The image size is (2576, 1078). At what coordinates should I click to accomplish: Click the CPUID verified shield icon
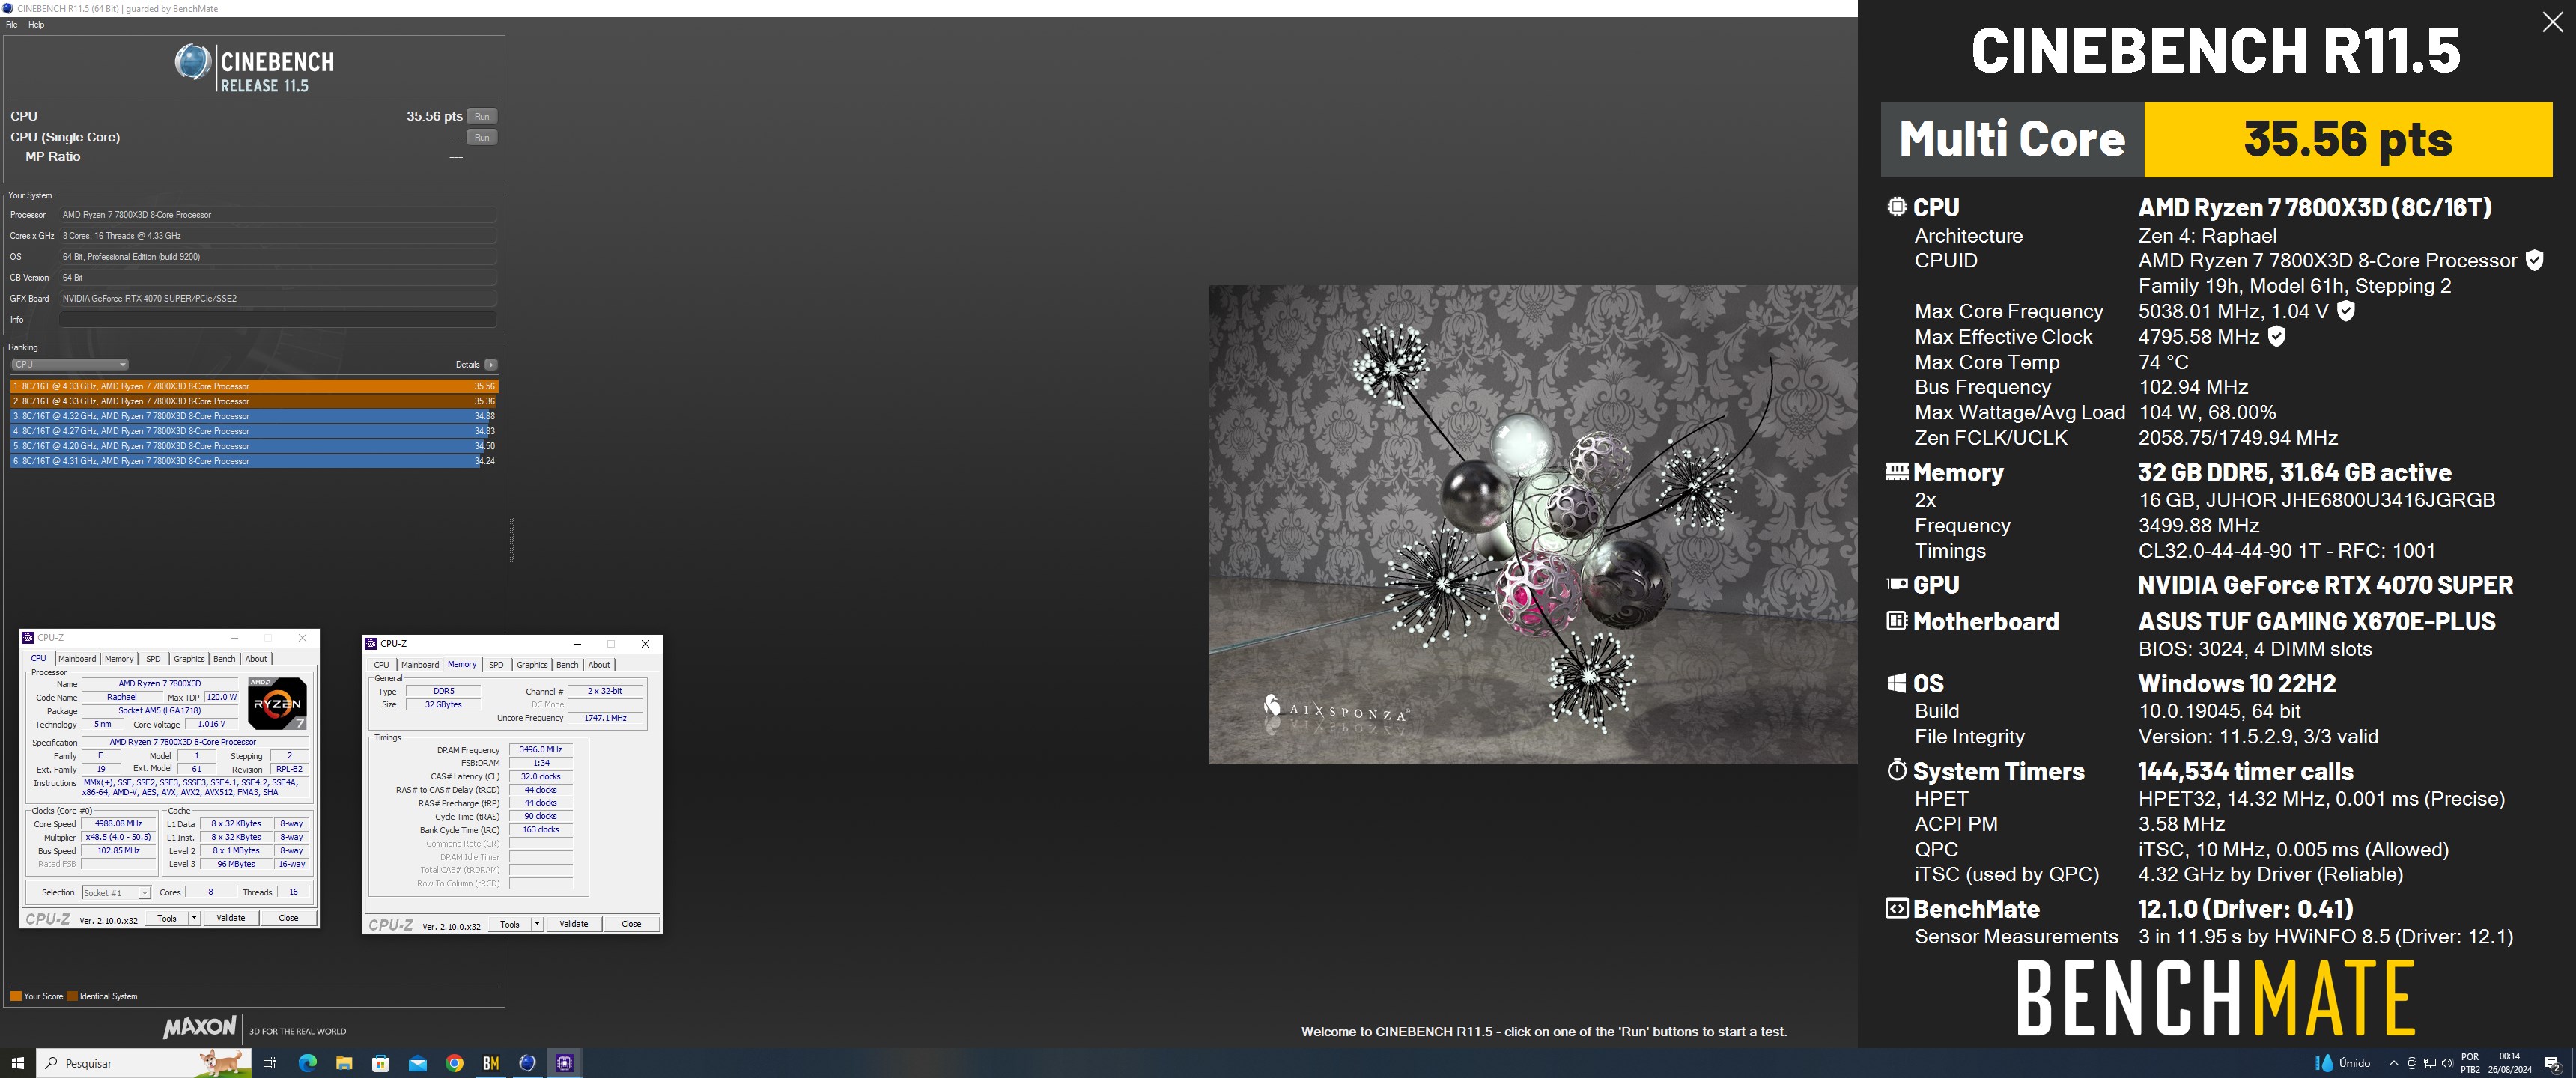click(2534, 260)
